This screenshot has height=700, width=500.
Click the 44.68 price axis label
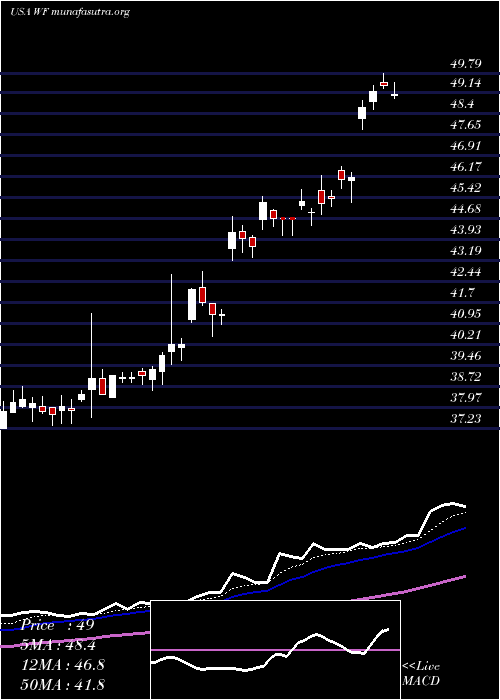[x=466, y=208]
